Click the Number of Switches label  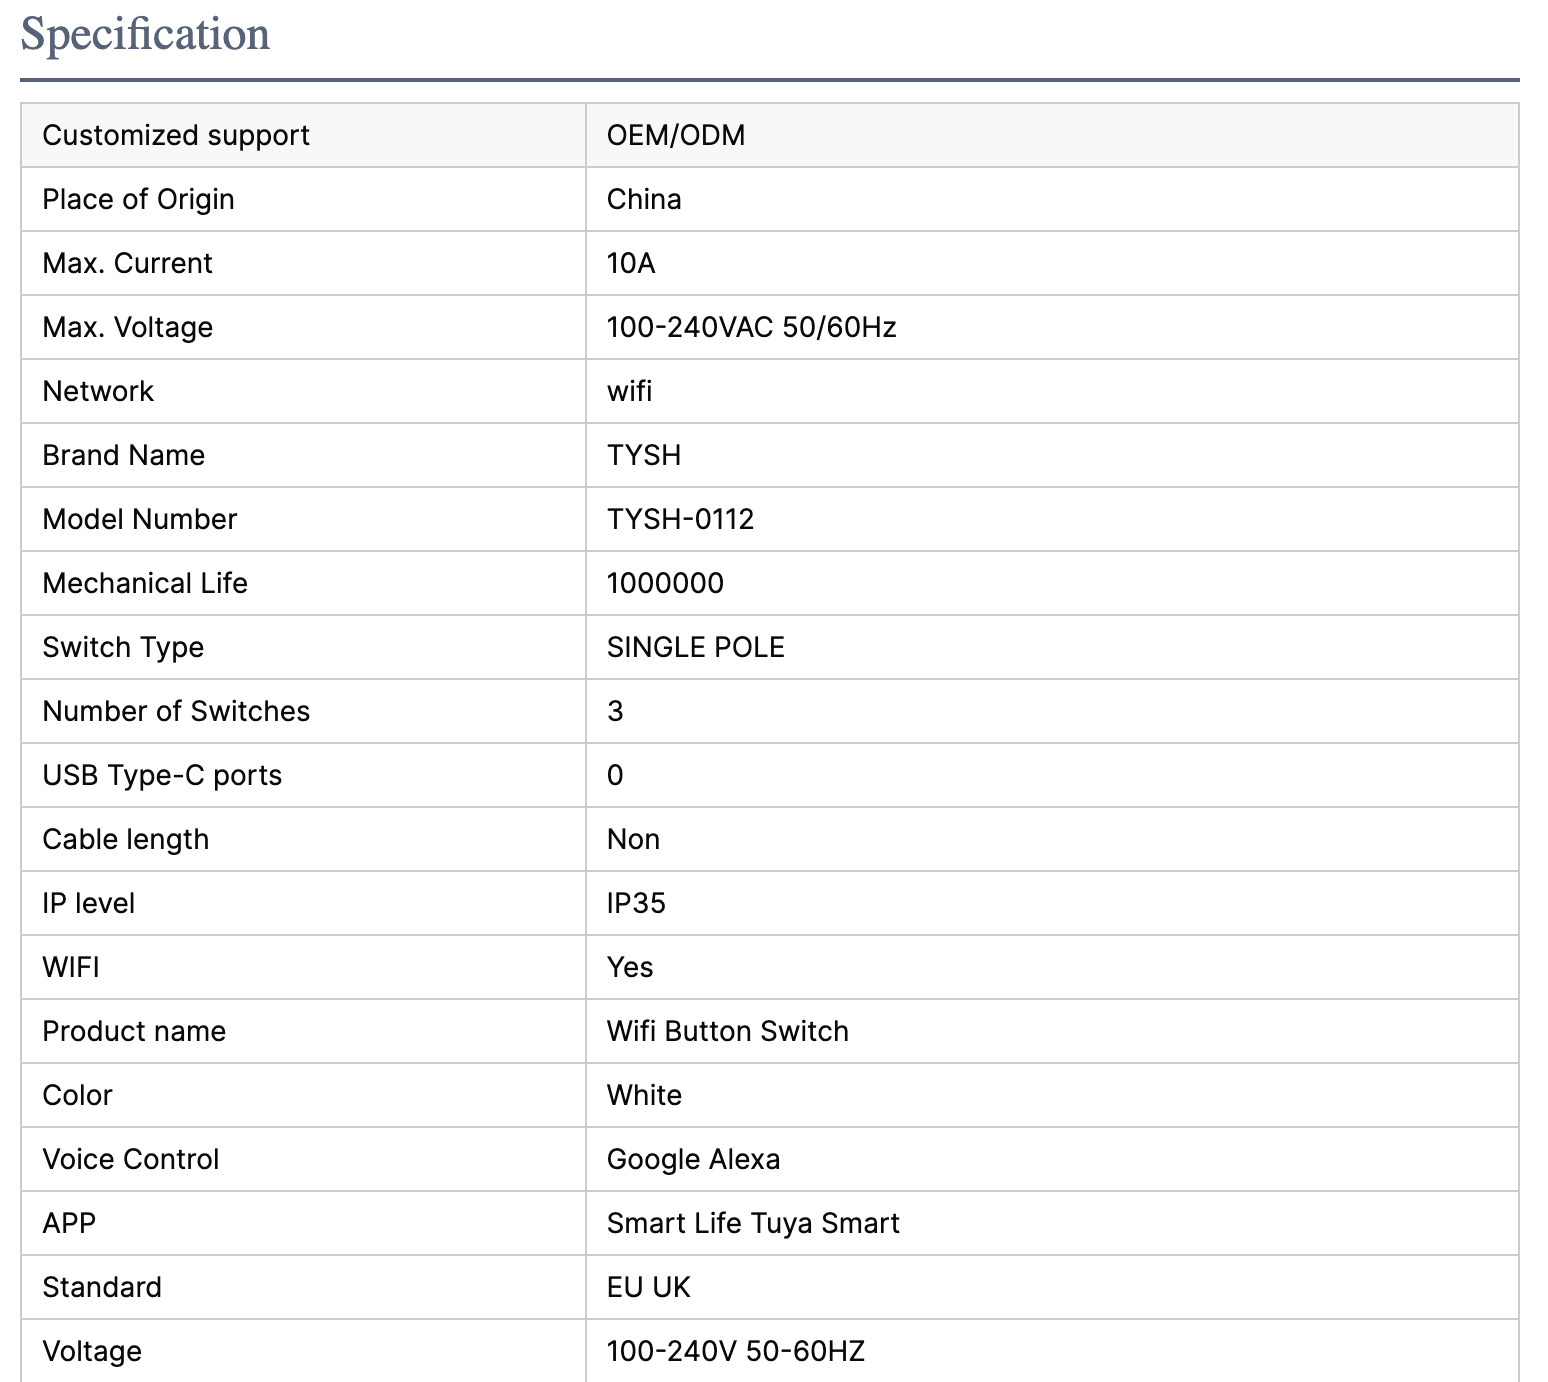coord(176,711)
